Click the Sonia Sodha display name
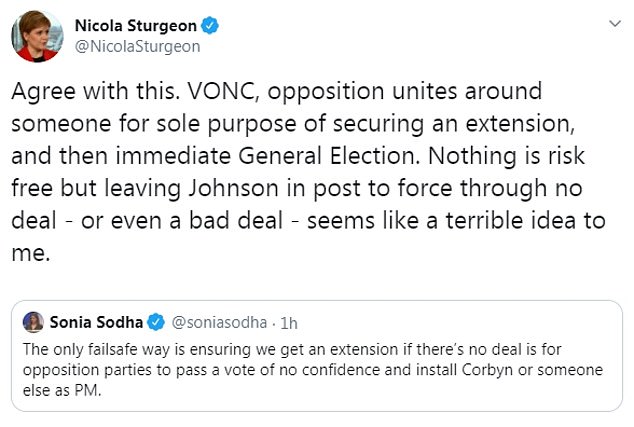Image resolution: width=634 pixels, height=427 pixels. tap(96, 322)
